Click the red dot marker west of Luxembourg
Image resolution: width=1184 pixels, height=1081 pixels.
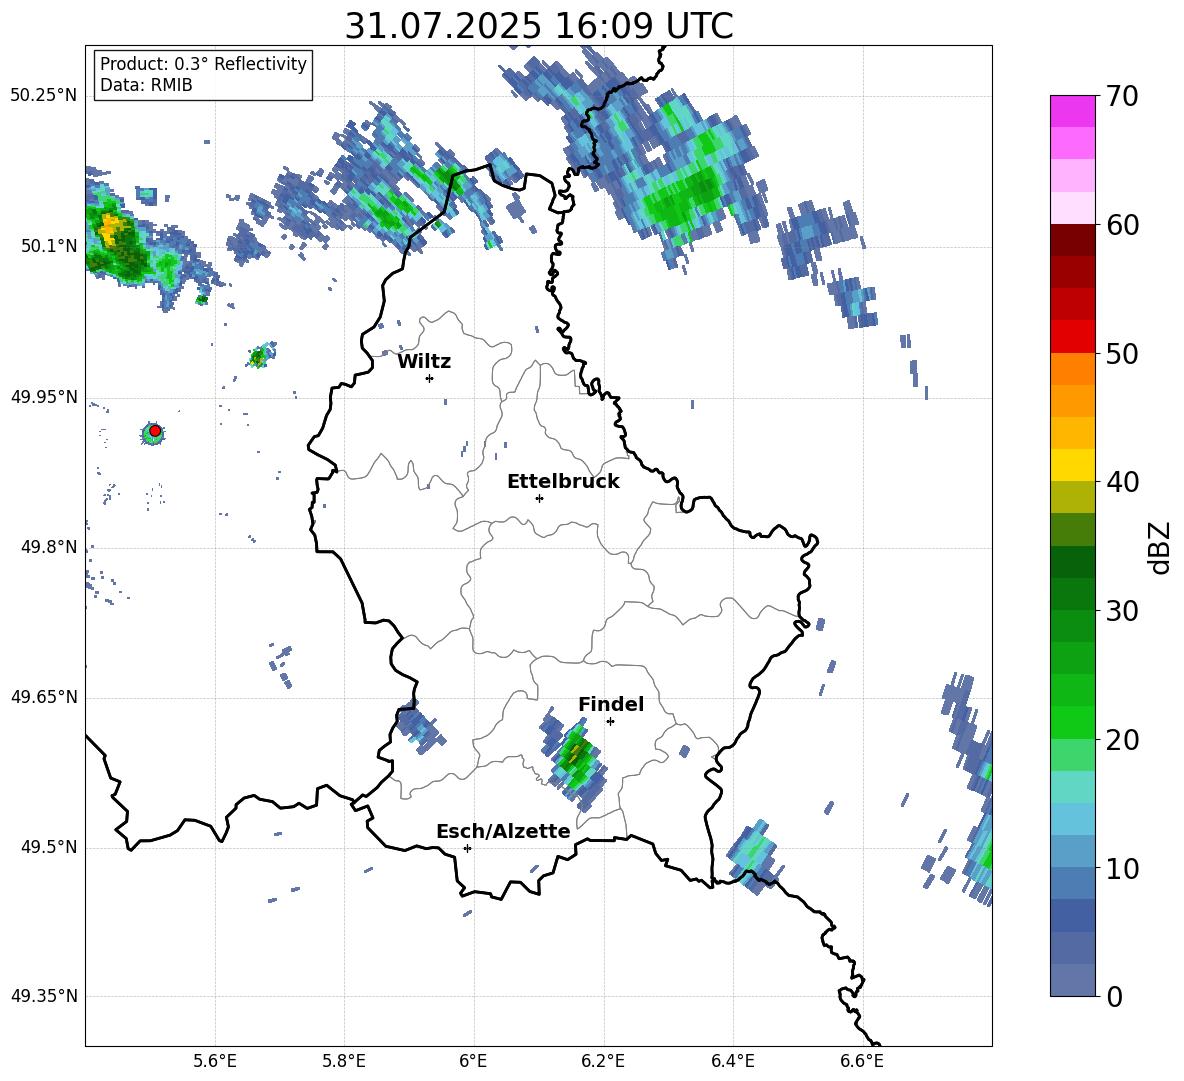pyautogui.click(x=155, y=430)
